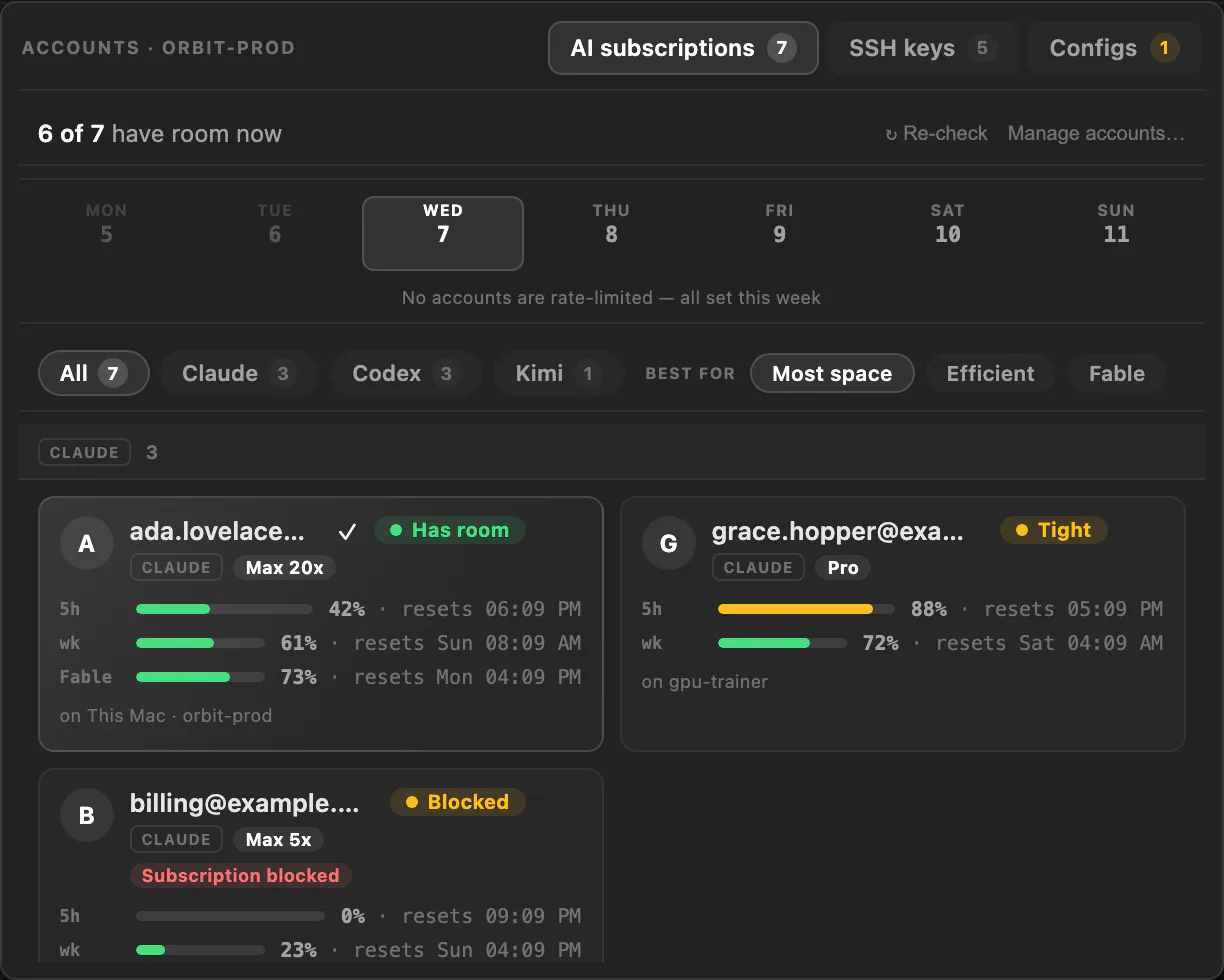Screen dimensions: 1224x980
Task: Click the Max 5x plan badge
Action: tap(279, 839)
